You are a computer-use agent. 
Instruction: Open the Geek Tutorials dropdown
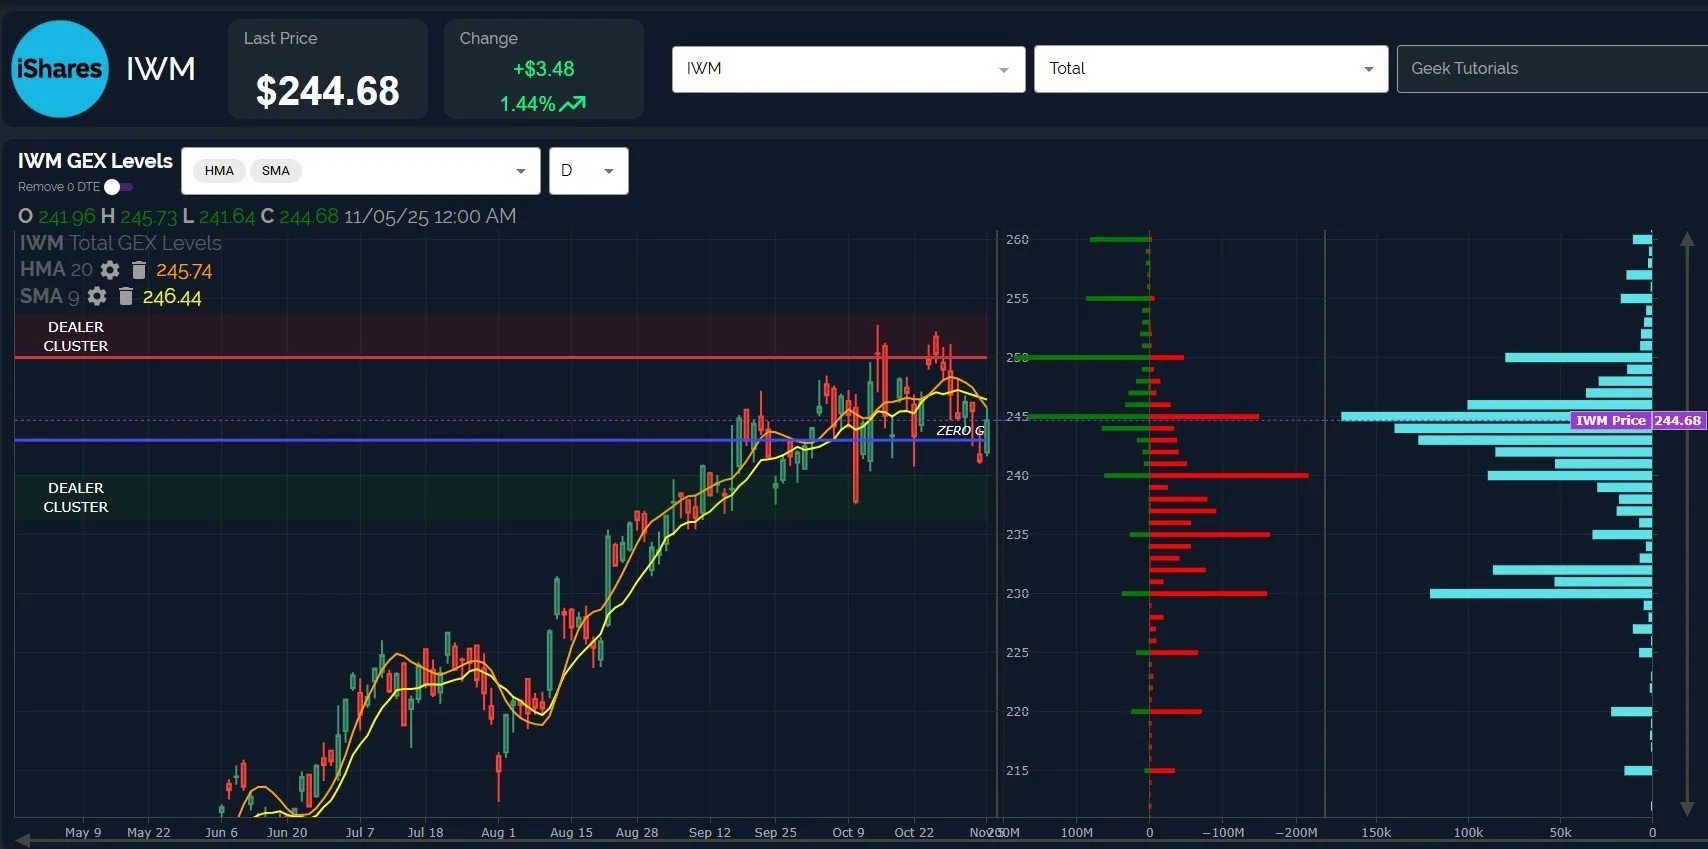click(1552, 69)
